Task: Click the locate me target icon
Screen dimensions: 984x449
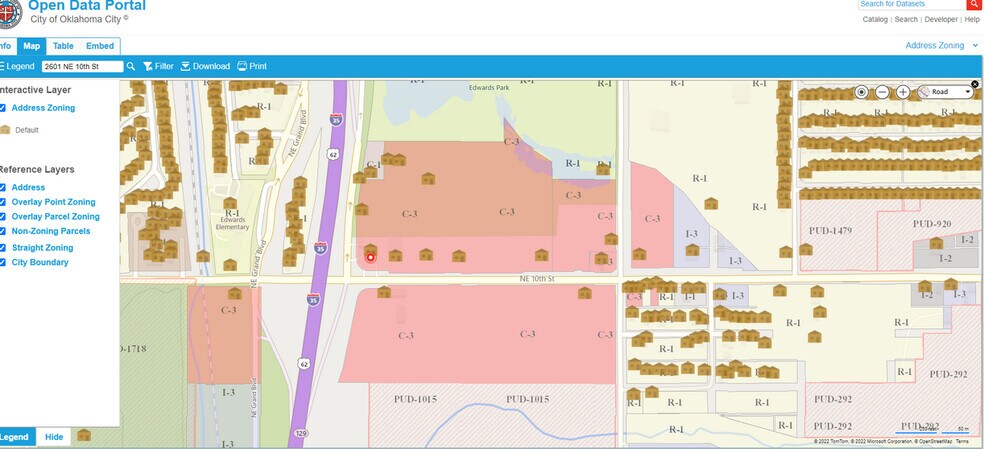Action: 861,92
